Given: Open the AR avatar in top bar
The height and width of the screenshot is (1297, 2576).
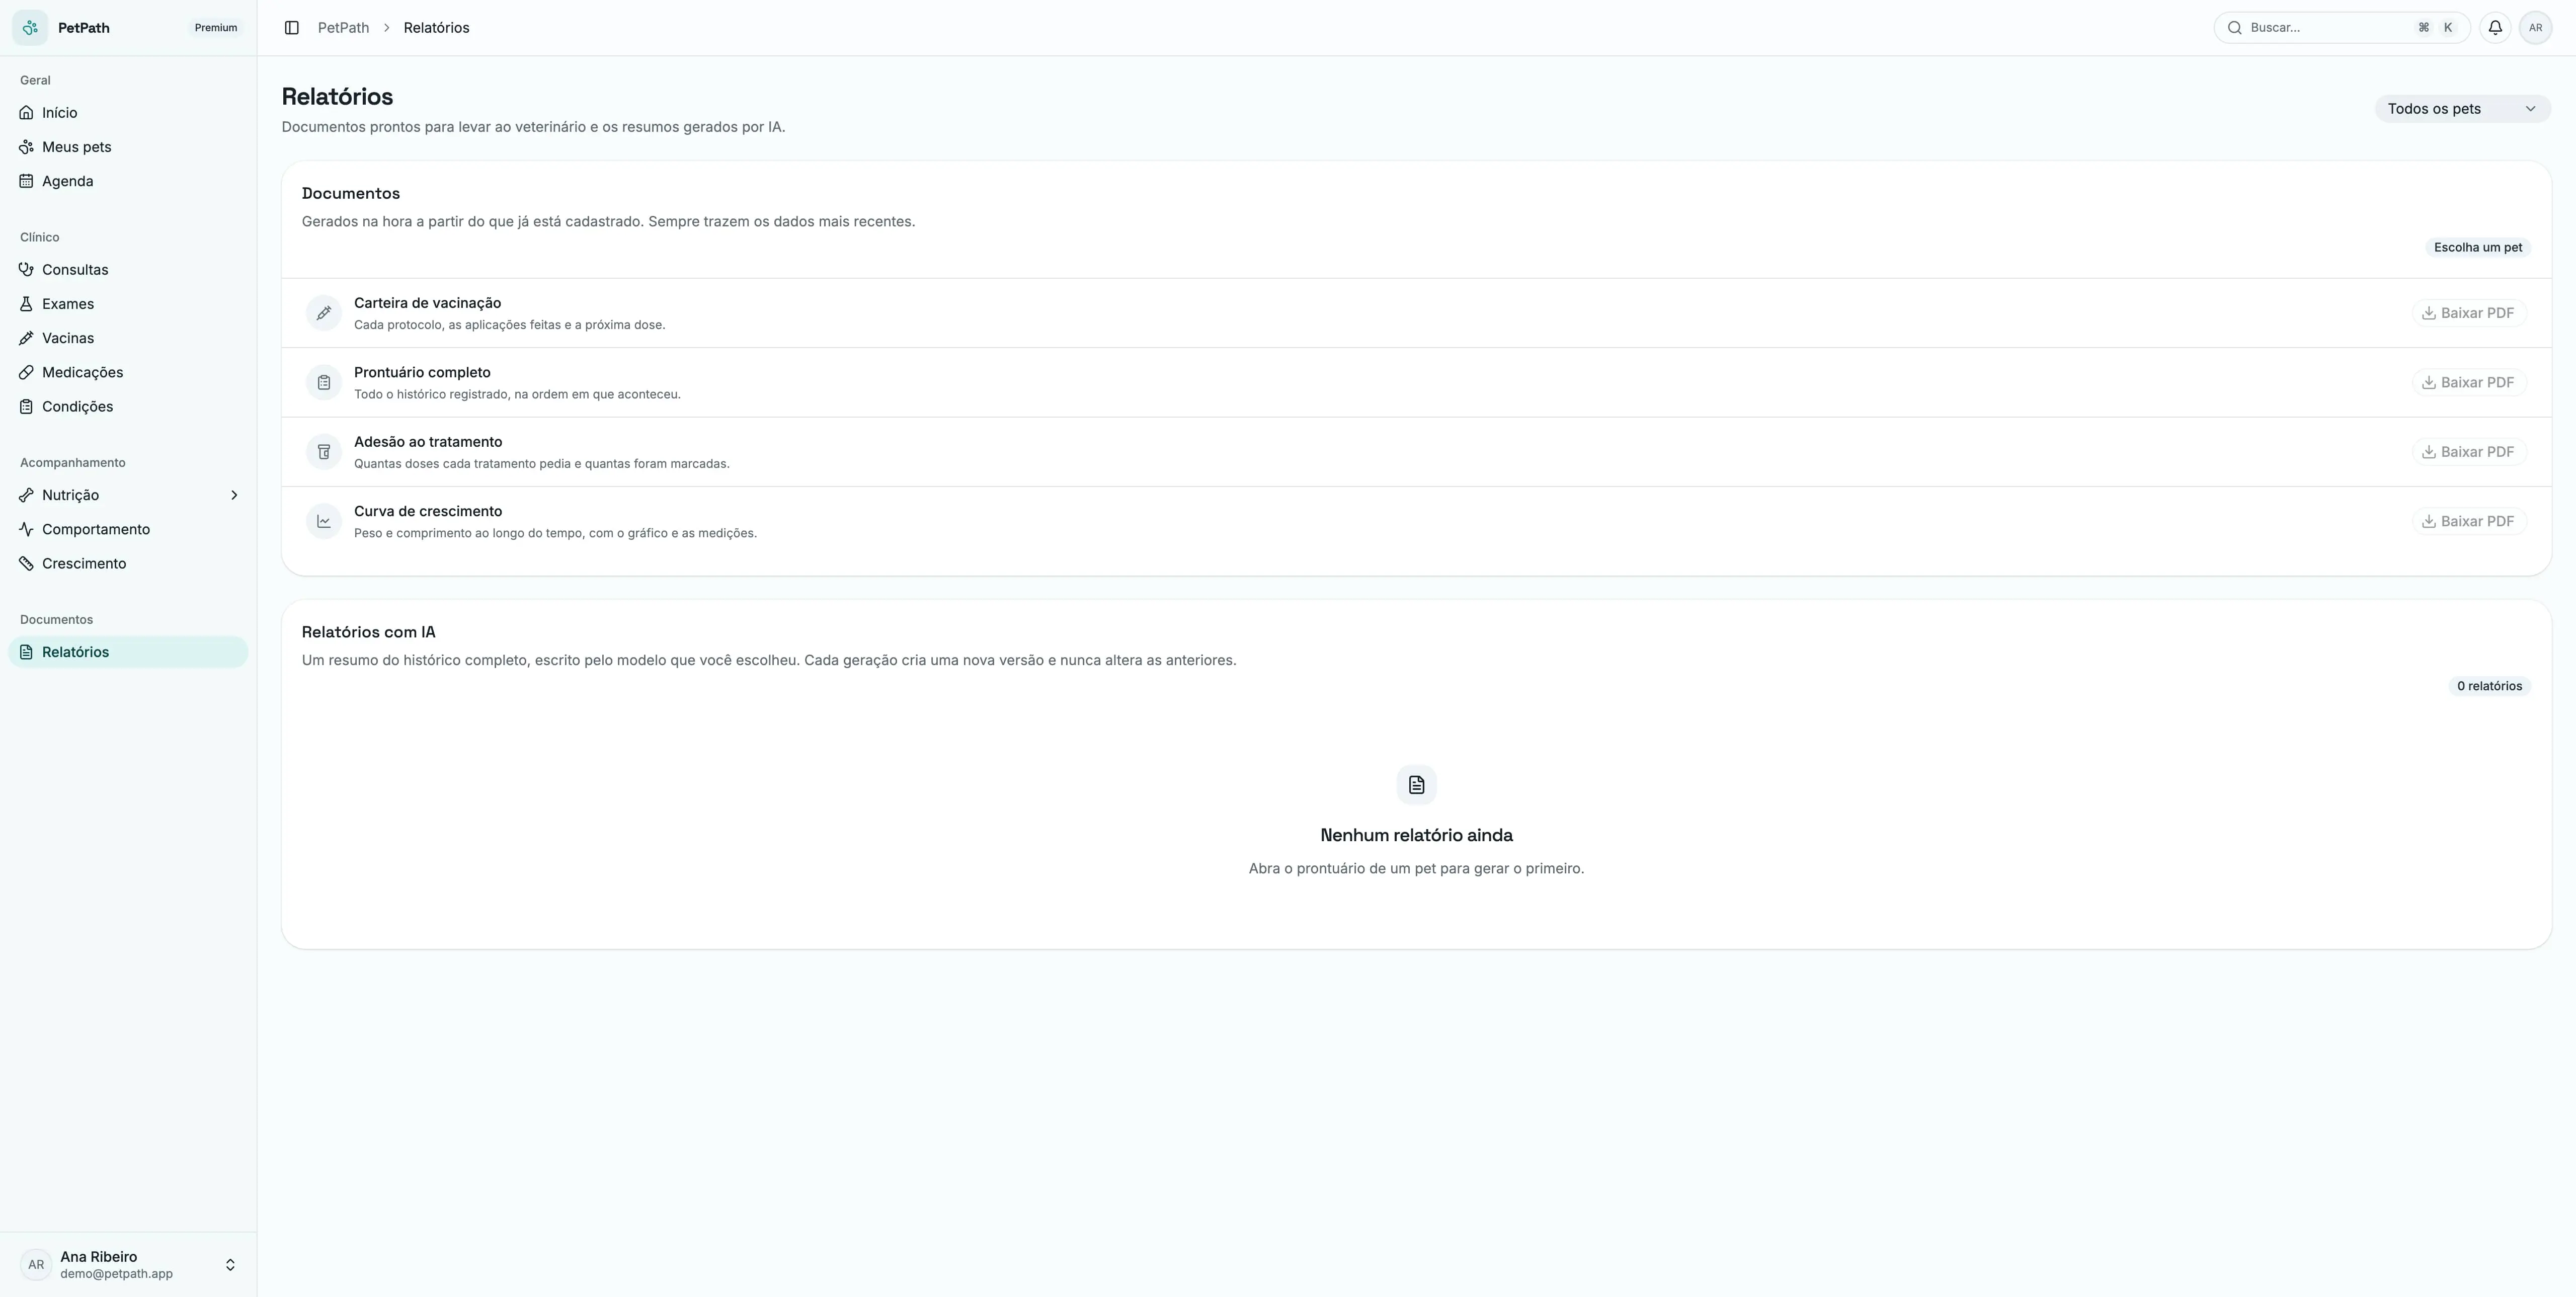Looking at the screenshot, I should point(2535,28).
